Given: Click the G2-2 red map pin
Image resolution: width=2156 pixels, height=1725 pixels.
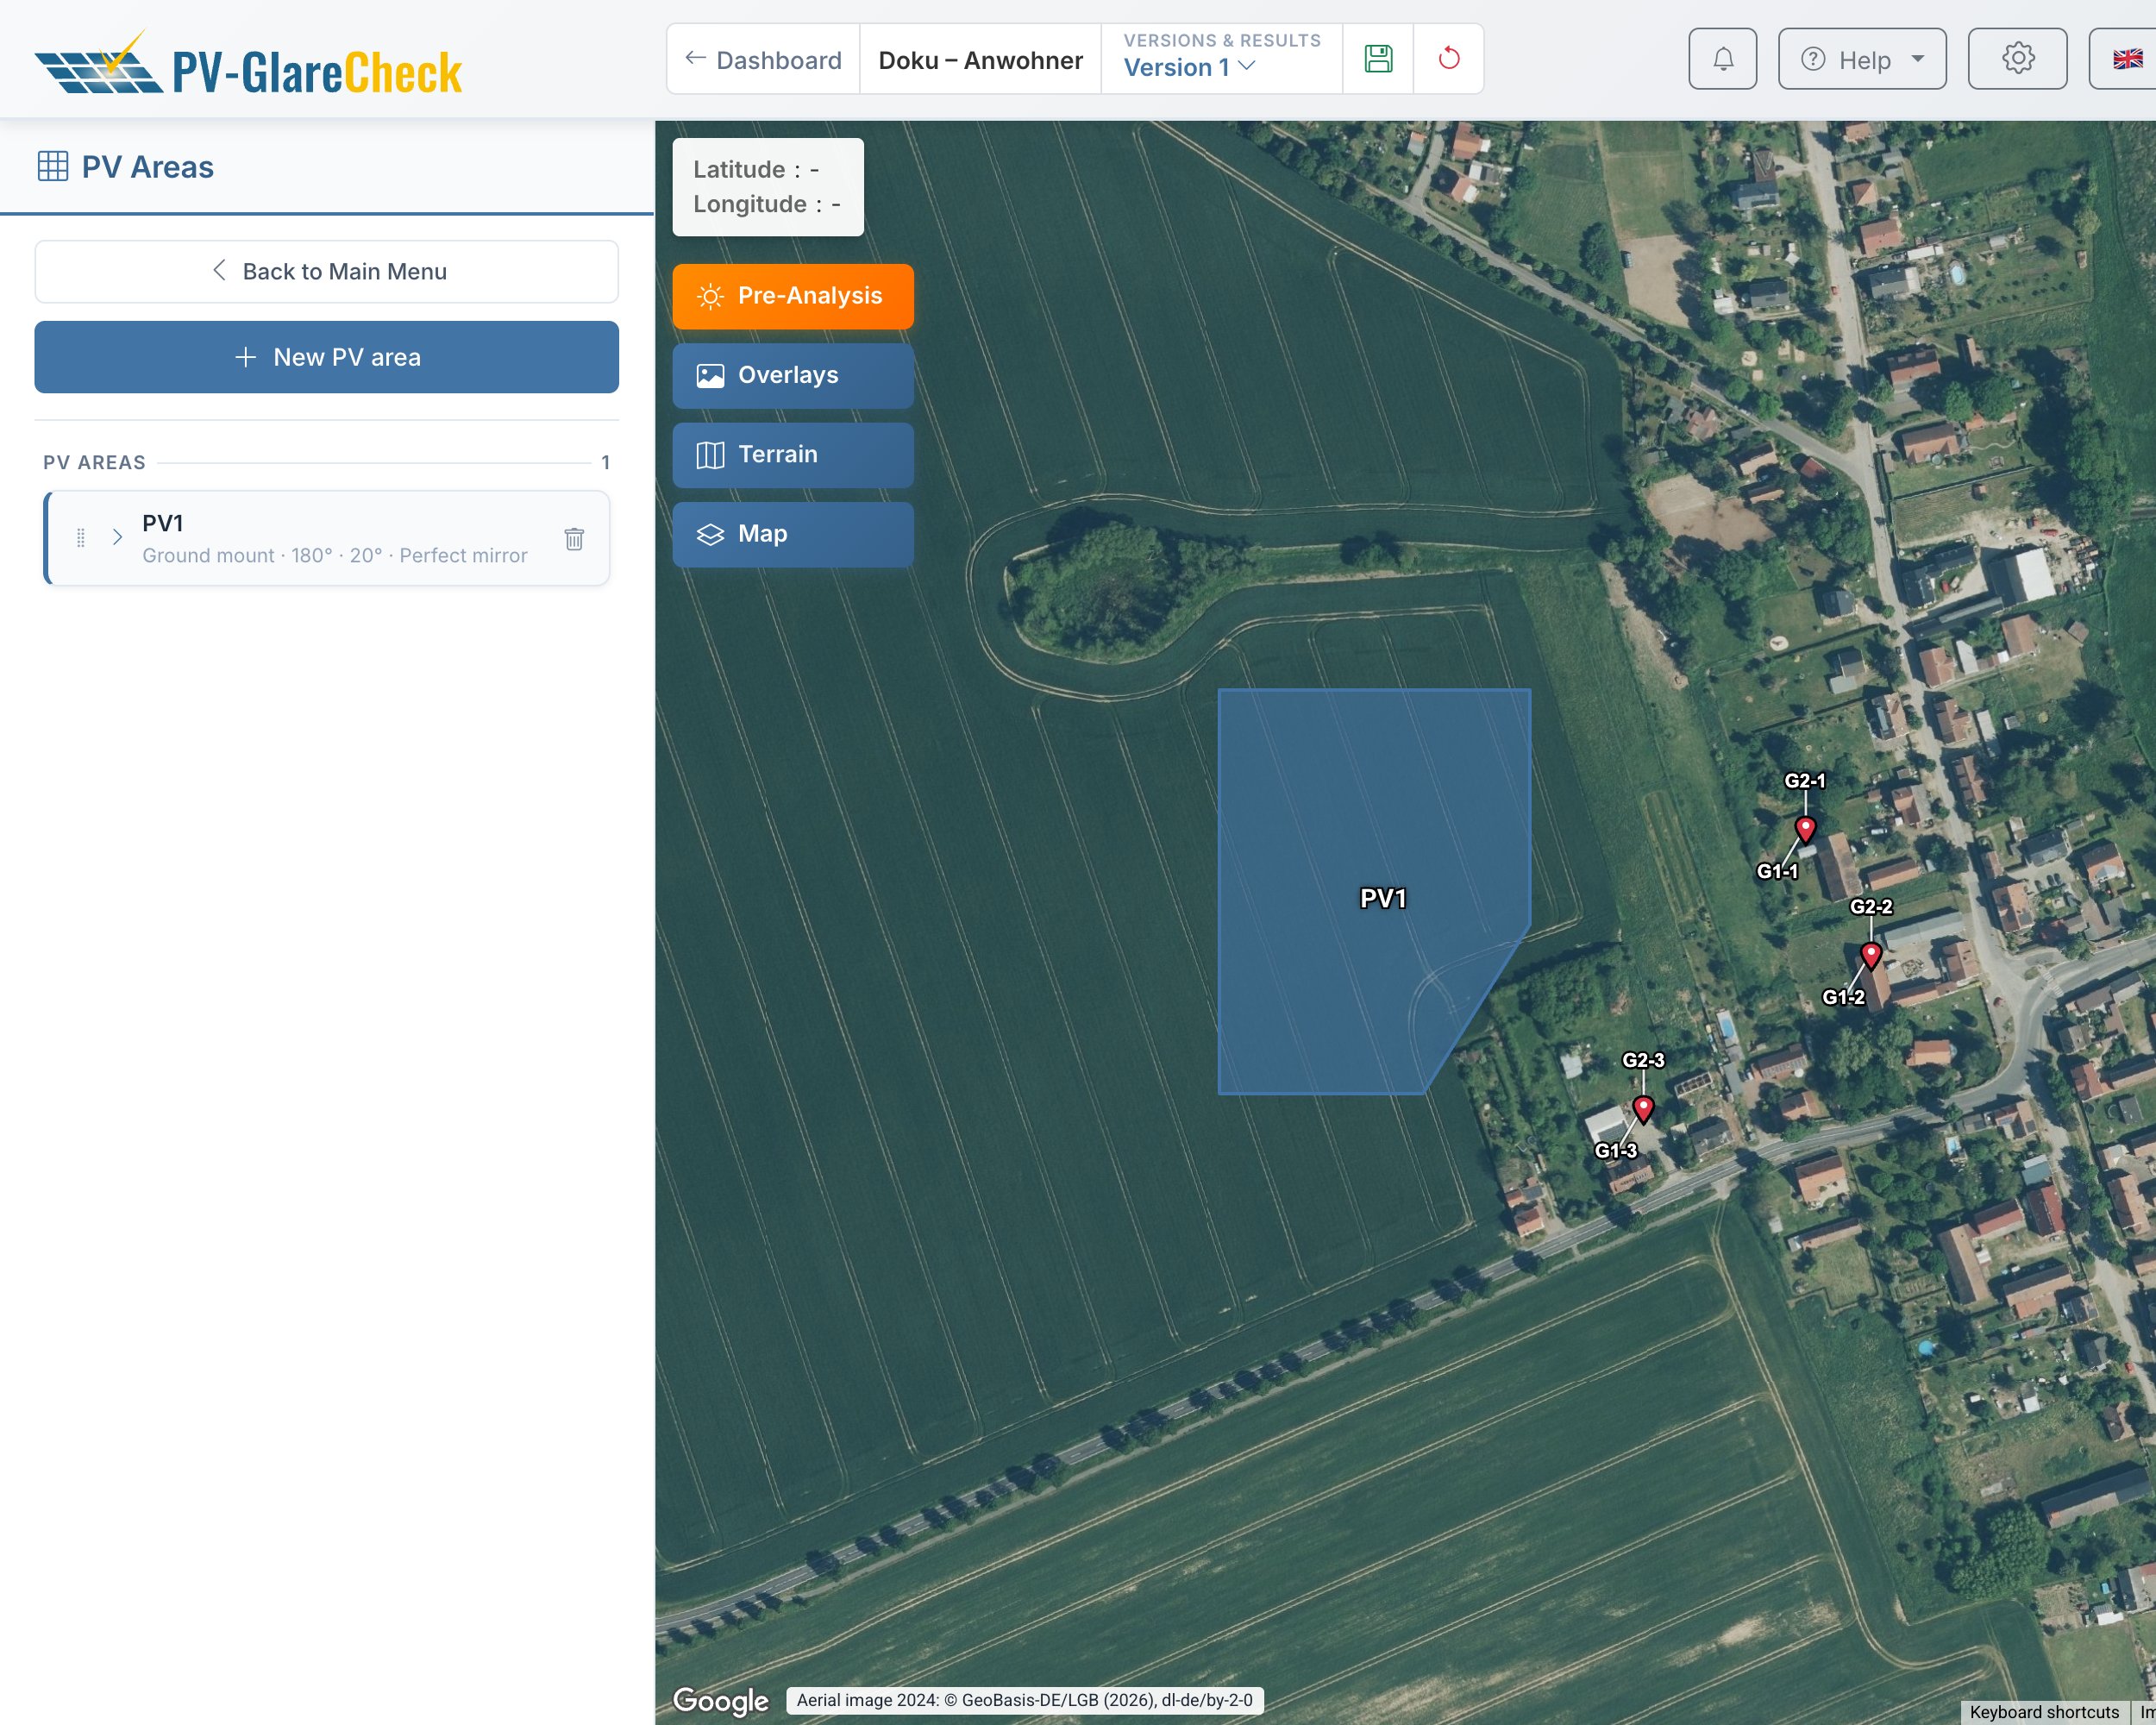Looking at the screenshot, I should point(1870,956).
